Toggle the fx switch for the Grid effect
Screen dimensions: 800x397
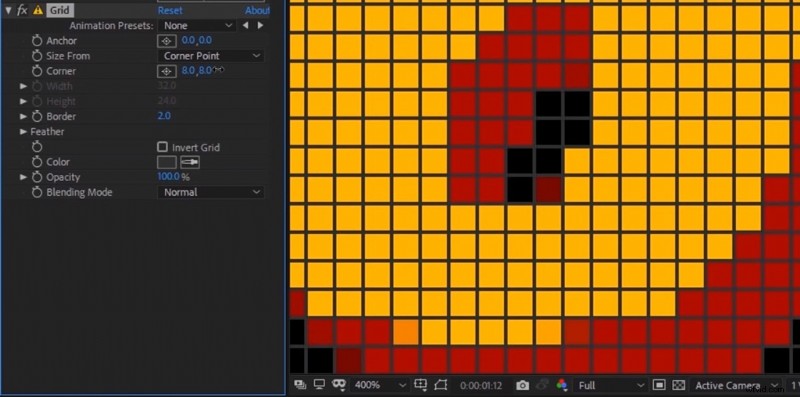(22, 10)
